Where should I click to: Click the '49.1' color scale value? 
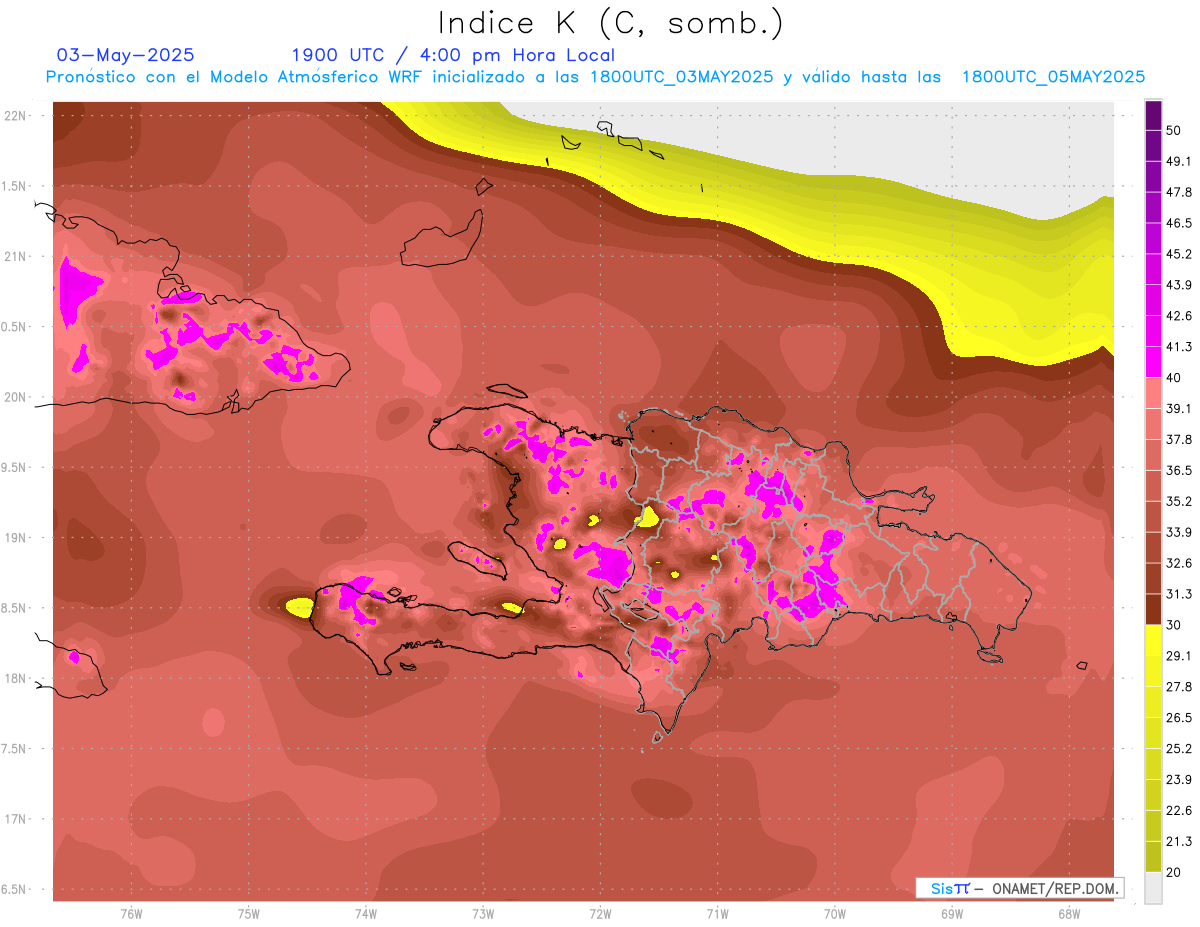click(x=1179, y=160)
